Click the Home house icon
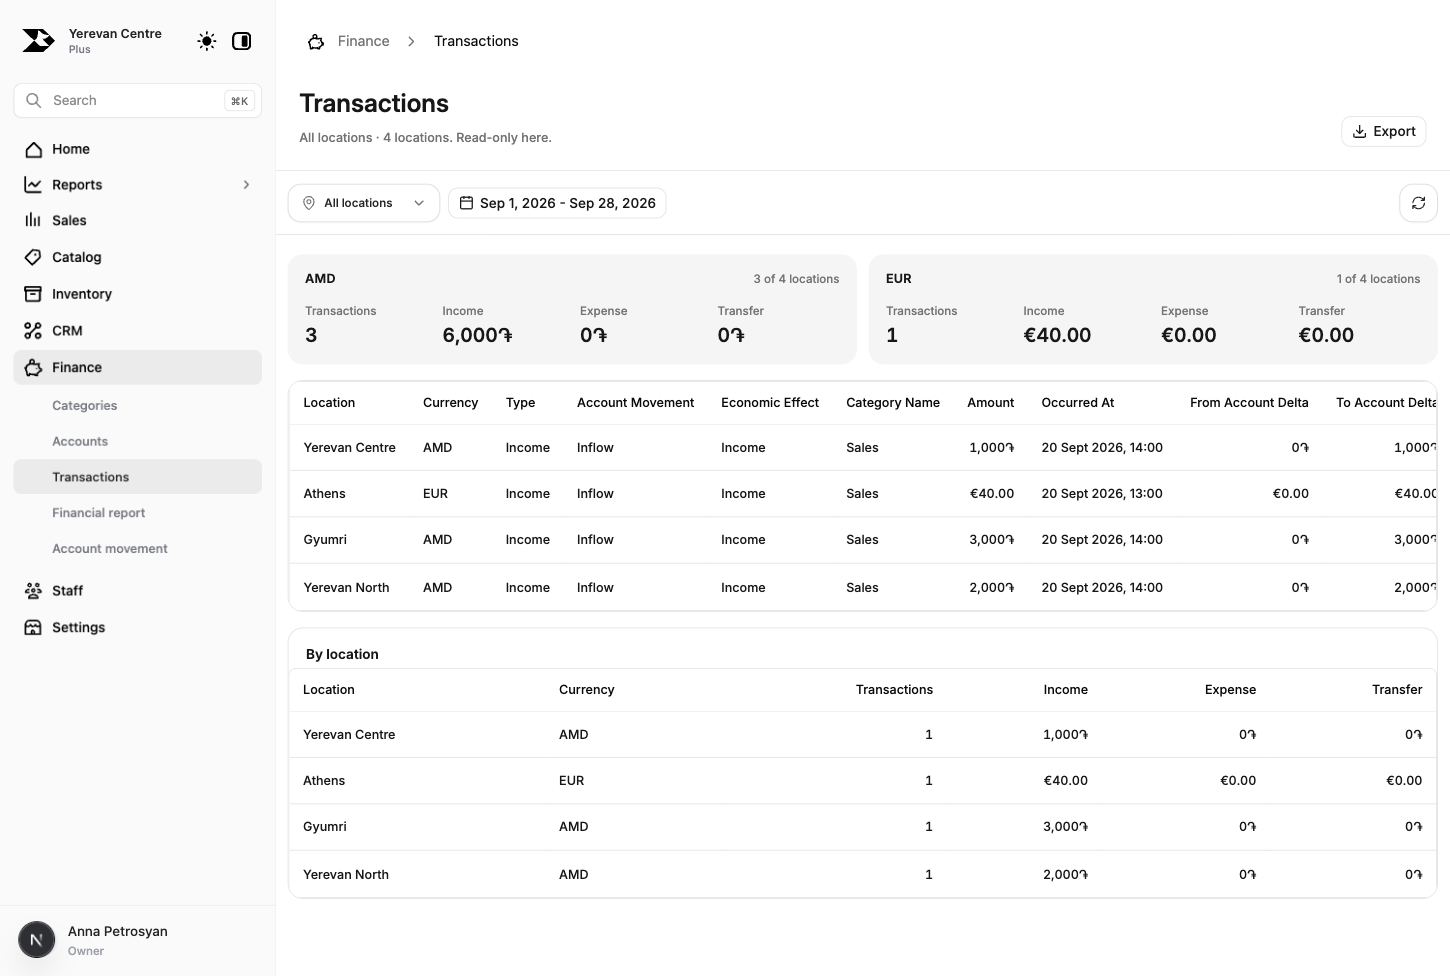The height and width of the screenshot is (976, 1450). coord(33,149)
